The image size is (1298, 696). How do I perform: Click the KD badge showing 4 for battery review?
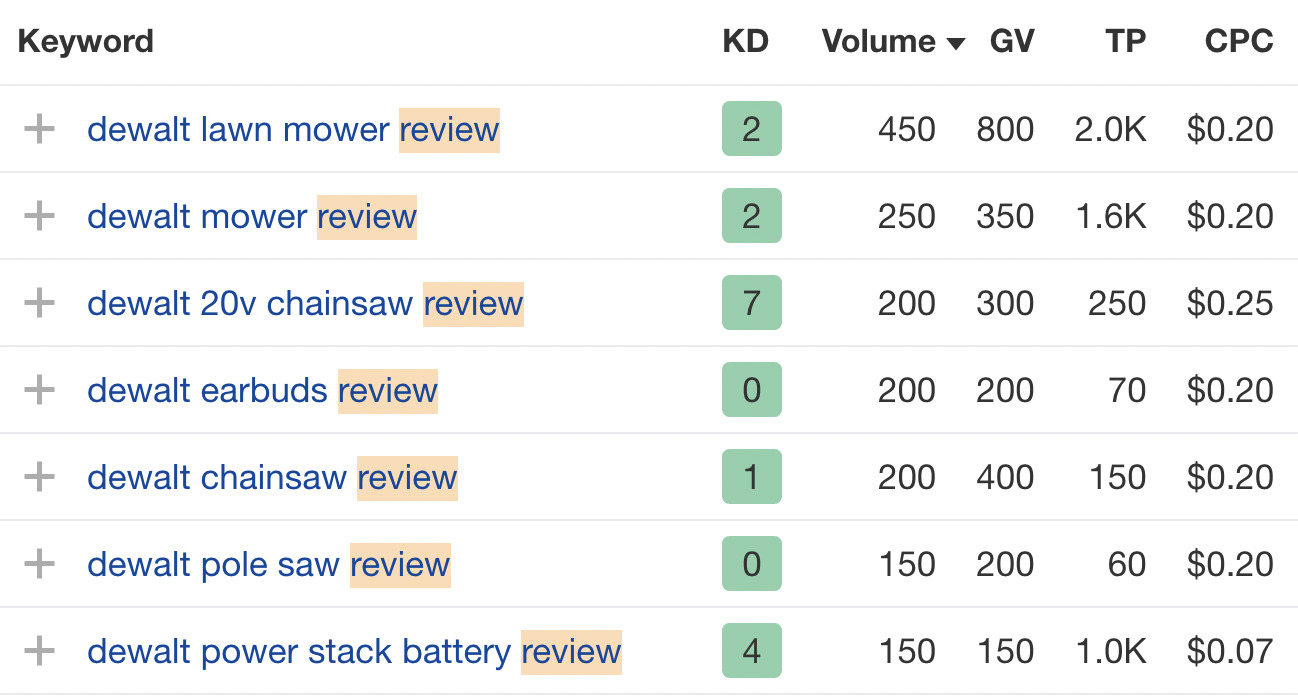coord(751,651)
